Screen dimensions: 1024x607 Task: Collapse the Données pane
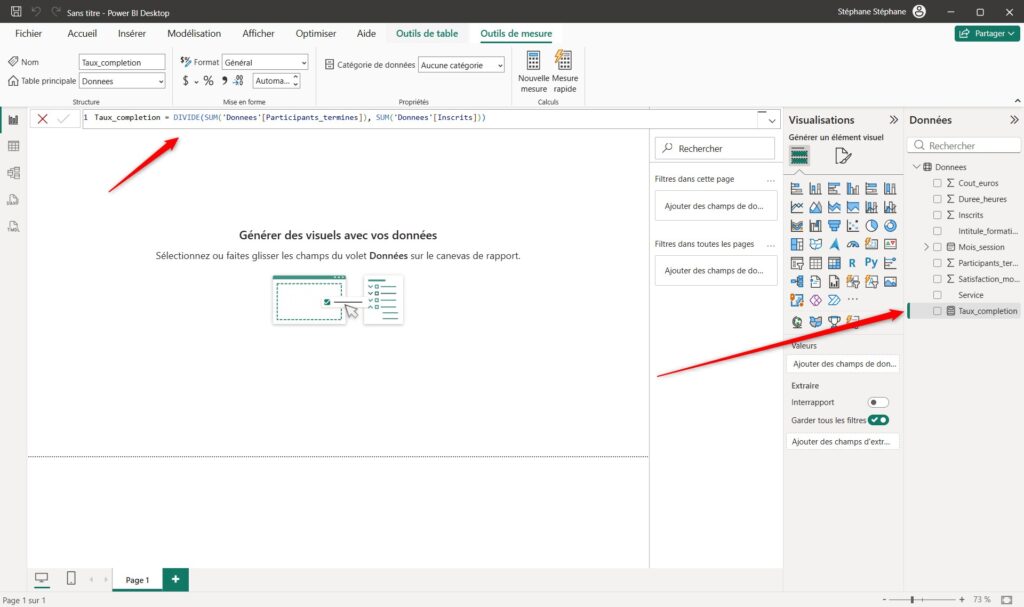(x=1014, y=120)
